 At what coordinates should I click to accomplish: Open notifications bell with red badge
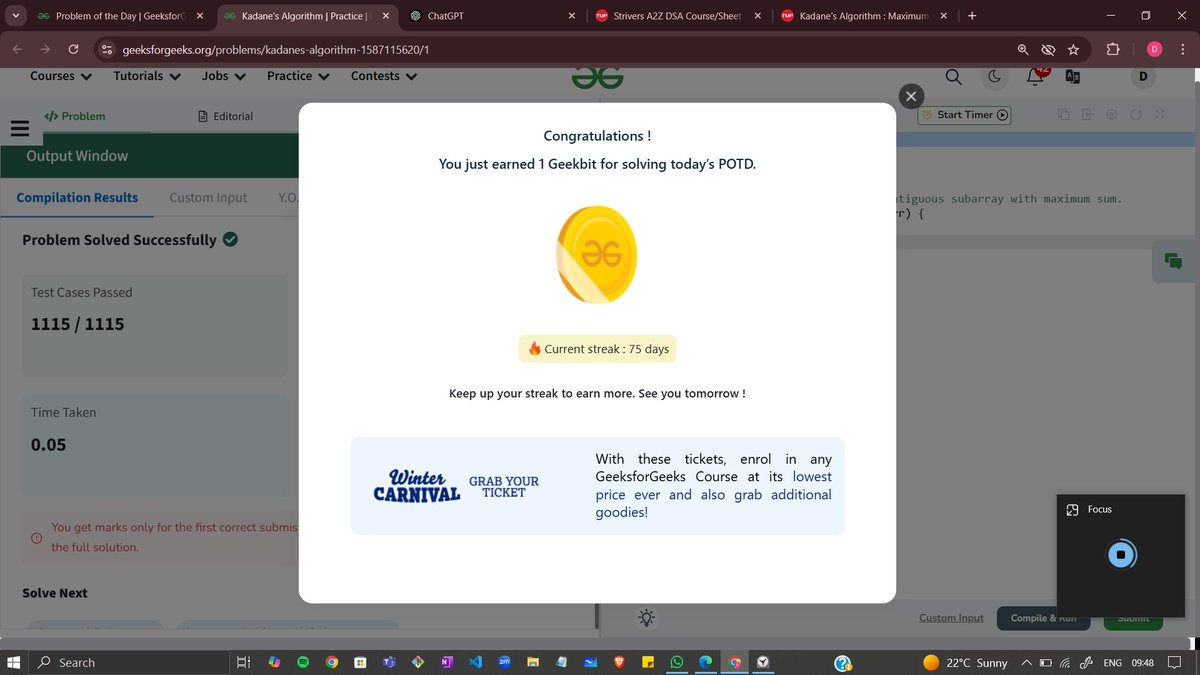pyautogui.click(x=1036, y=76)
